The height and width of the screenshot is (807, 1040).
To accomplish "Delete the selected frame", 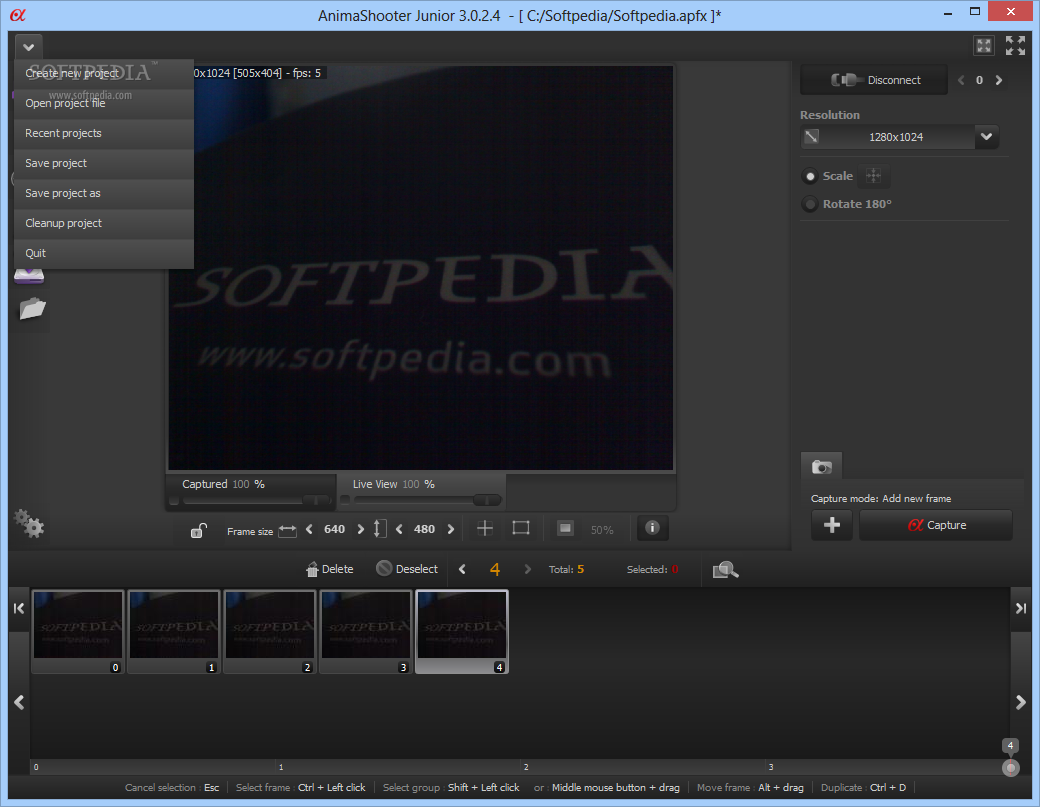I will pyautogui.click(x=330, y=569).
